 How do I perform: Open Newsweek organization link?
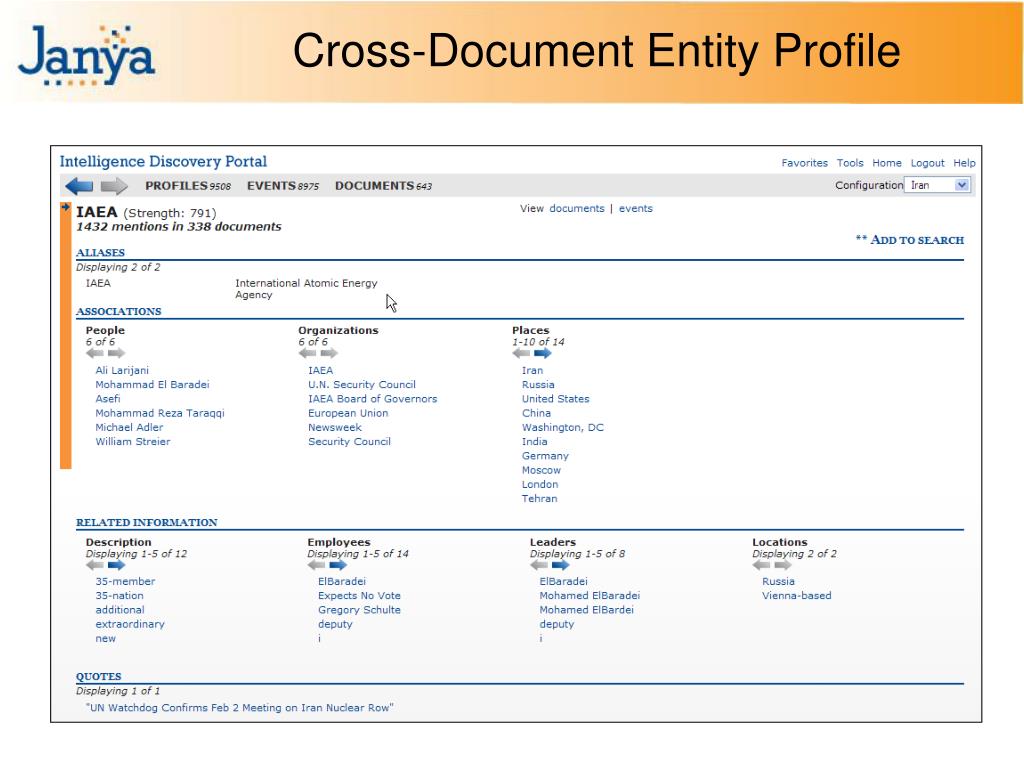334,428
